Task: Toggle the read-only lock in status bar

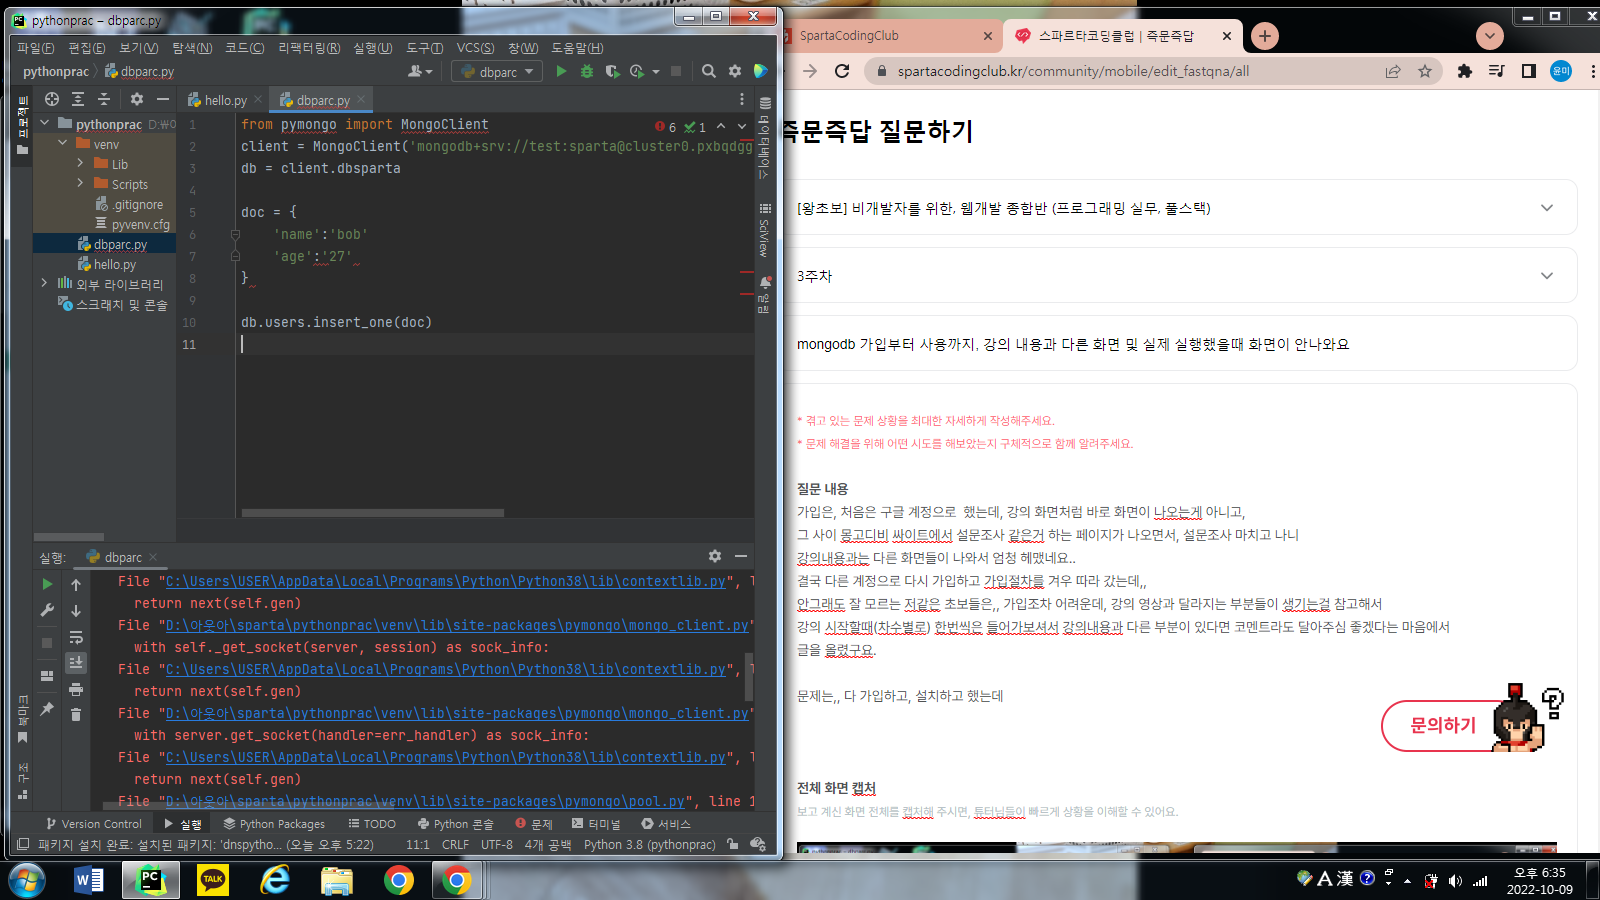Action: [x=733, y=844]
